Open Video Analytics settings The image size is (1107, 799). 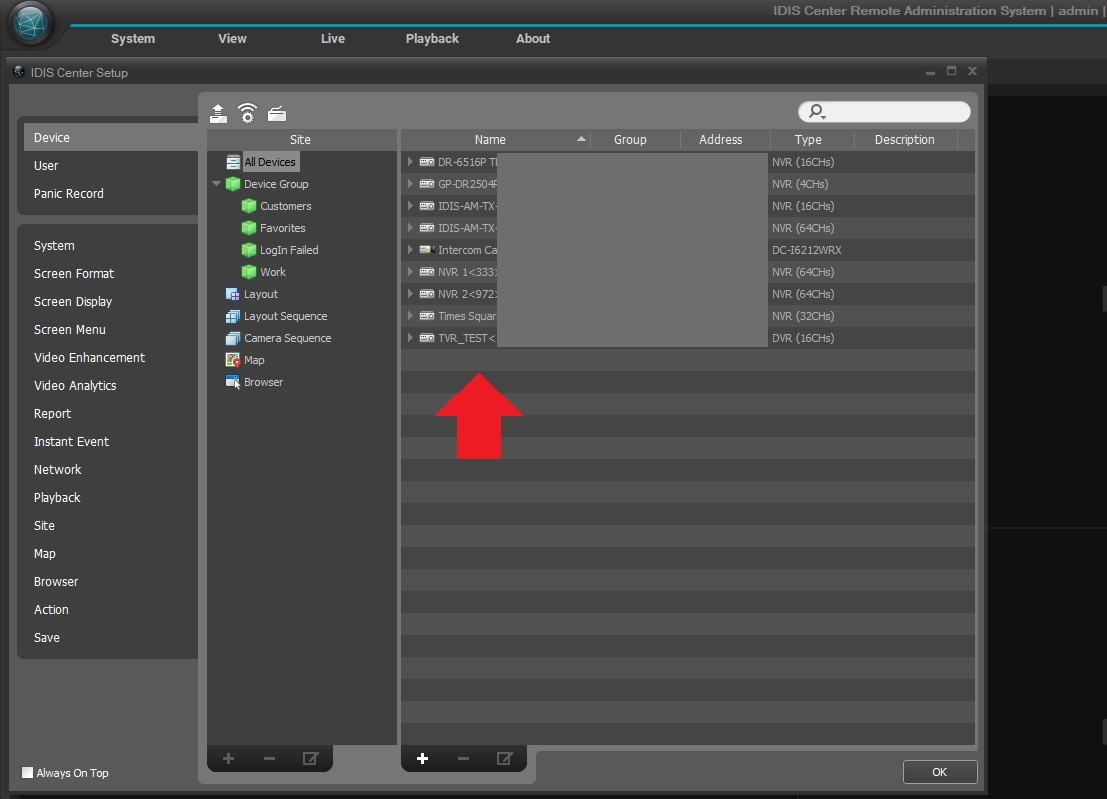coord(76,385)
